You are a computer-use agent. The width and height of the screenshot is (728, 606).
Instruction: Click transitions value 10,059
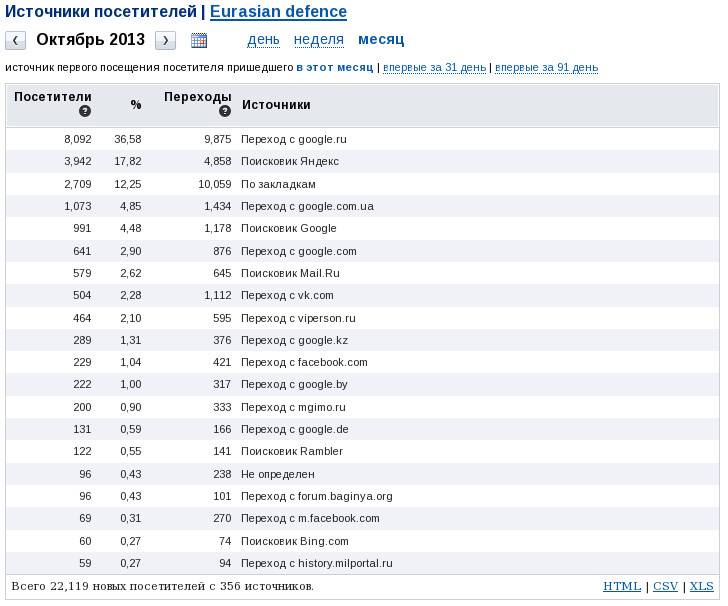214,184
